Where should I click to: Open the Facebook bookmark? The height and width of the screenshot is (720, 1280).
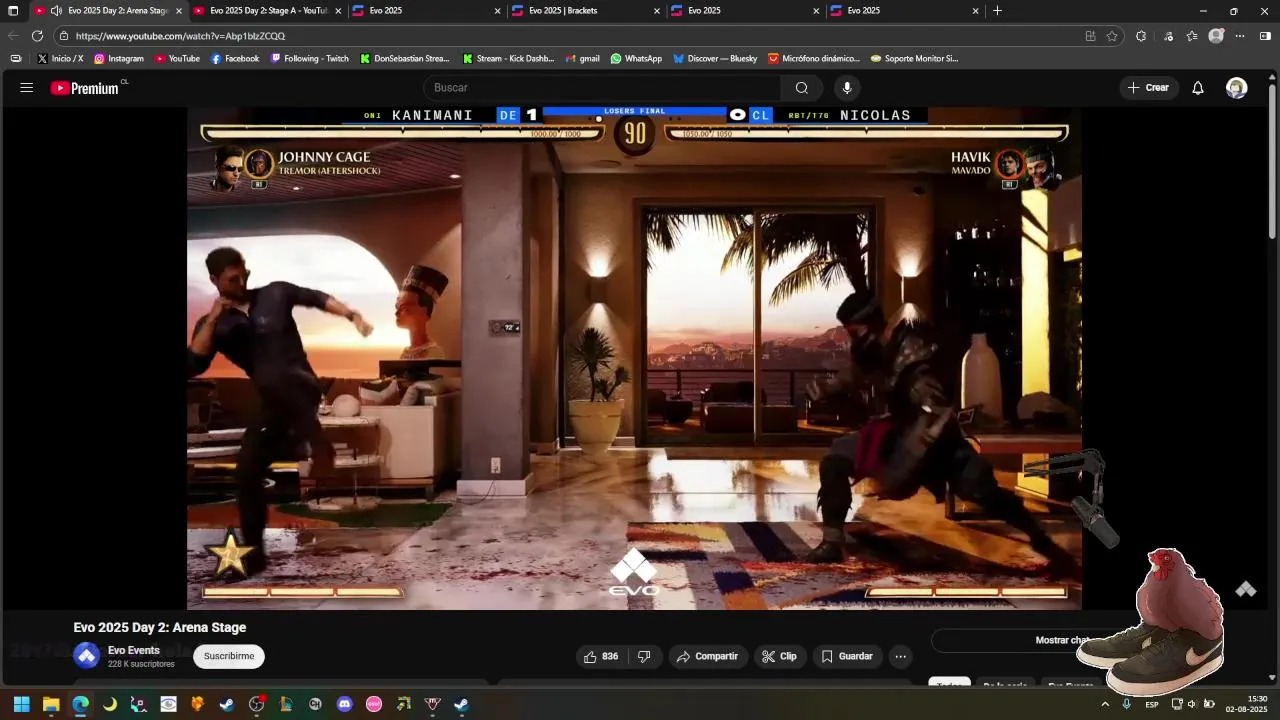coord(235,59)
